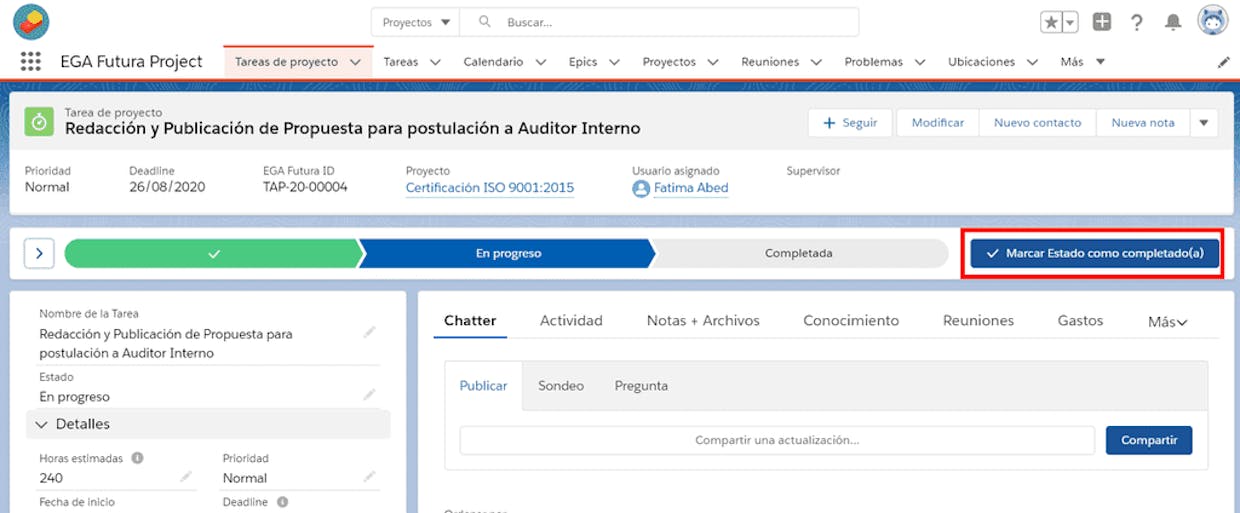Expand the Reuniones nav tab chevron
The image size is (1240, 513).
pos(816,62)
